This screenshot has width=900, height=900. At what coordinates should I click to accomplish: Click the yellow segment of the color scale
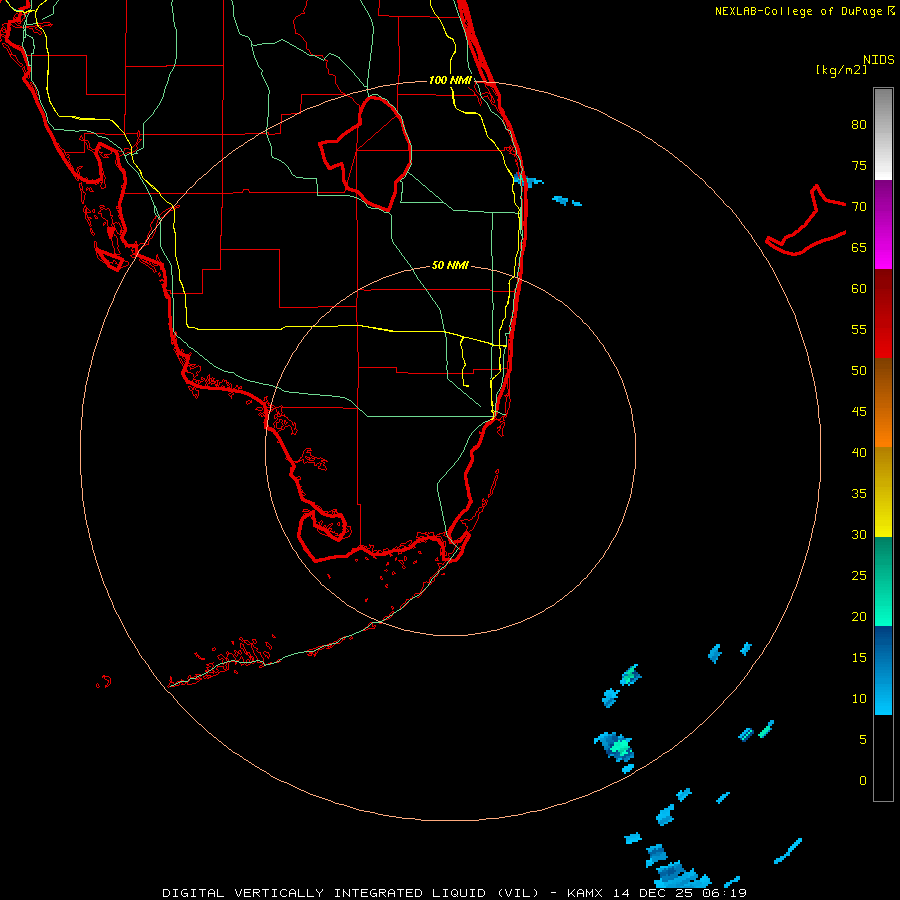[x=883, y=492]
